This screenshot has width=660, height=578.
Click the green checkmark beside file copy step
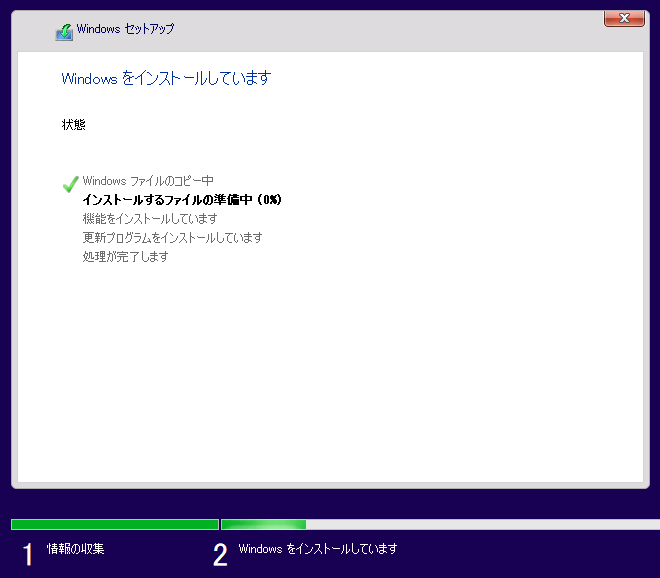coord(71,184)
